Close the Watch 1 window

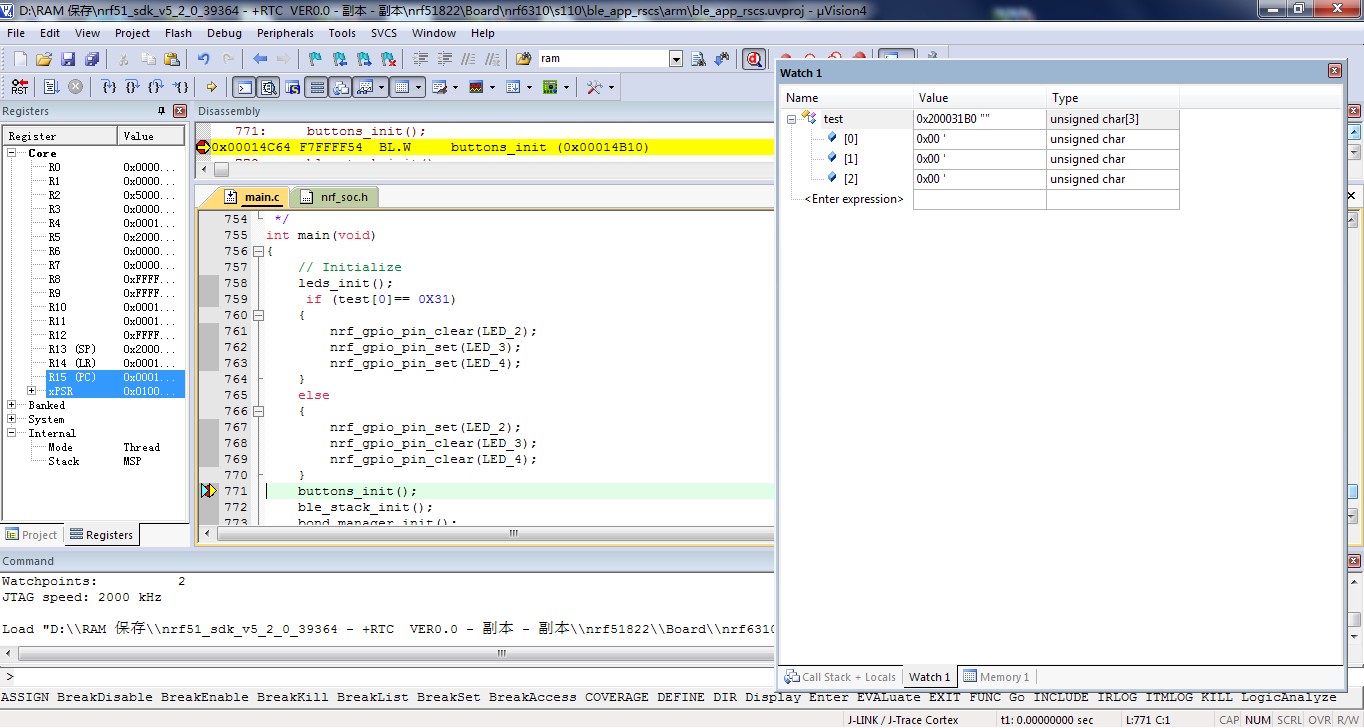click(x=1334, y=72)
